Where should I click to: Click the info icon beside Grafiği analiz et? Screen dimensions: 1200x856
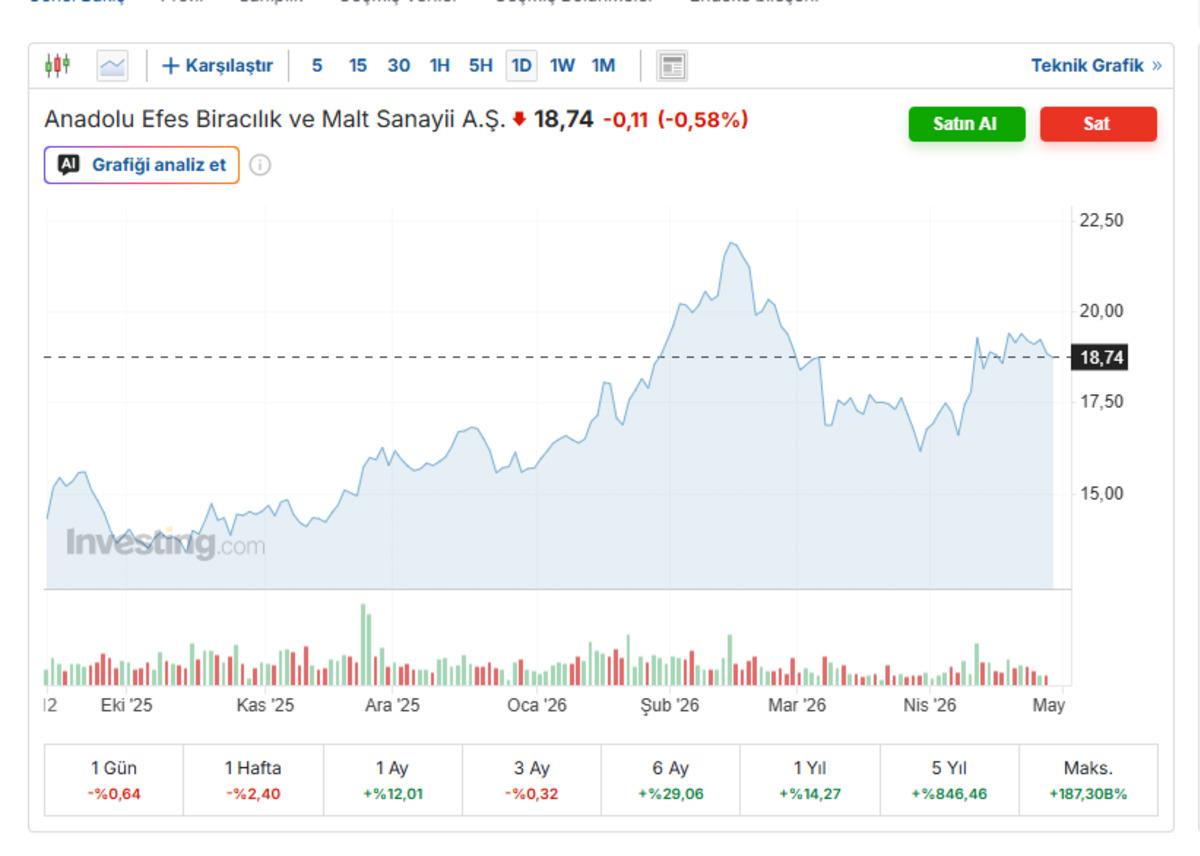click(x=260, y=165)
